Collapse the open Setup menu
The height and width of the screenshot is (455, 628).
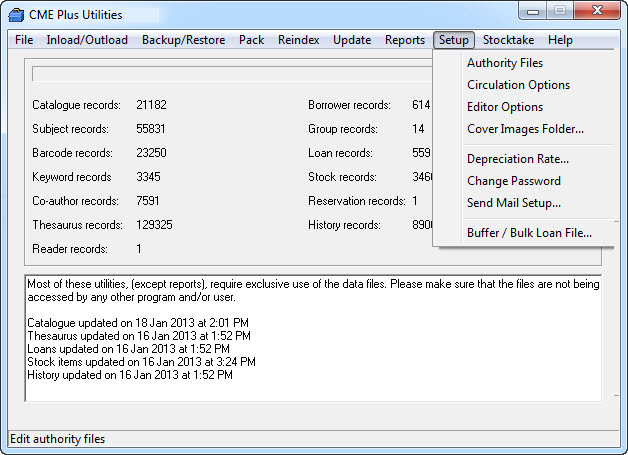pos(453,40)
